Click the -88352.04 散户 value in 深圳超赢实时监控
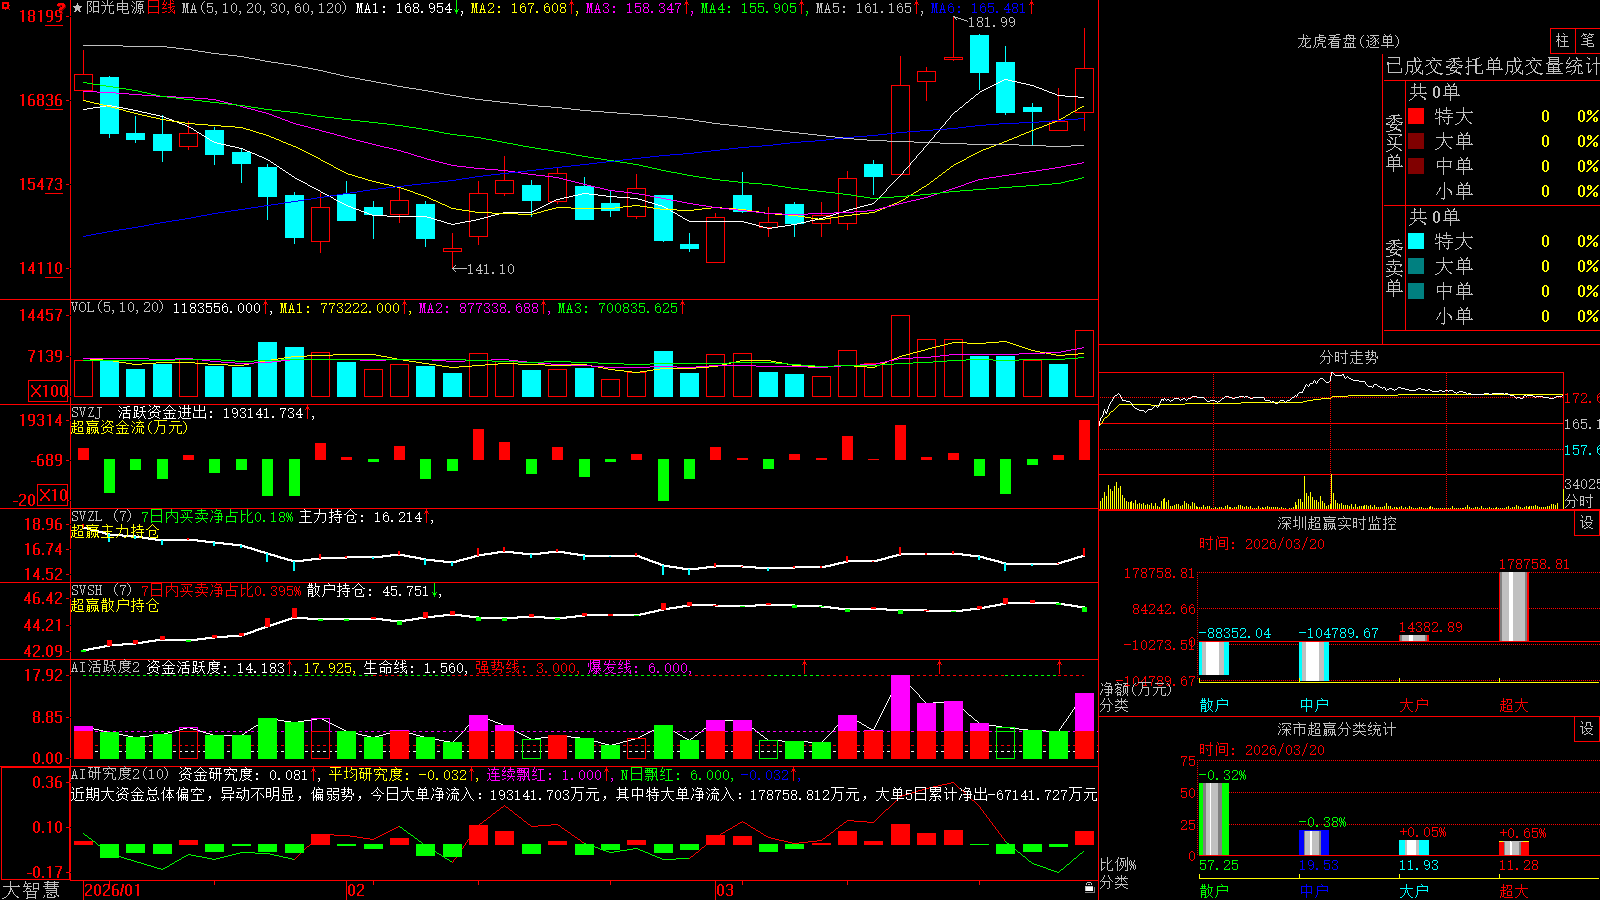Viewport: 1600px width, 900px height. tap(1235, 633)
